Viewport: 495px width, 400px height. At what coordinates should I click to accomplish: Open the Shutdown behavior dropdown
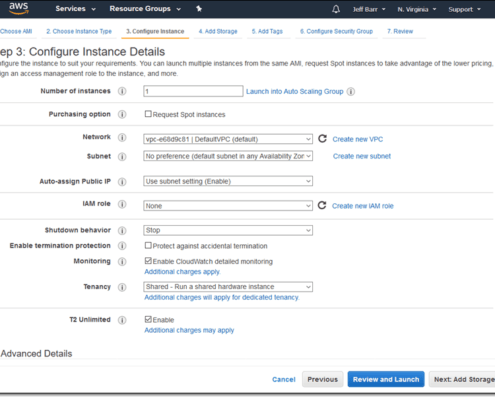point(228,230)
